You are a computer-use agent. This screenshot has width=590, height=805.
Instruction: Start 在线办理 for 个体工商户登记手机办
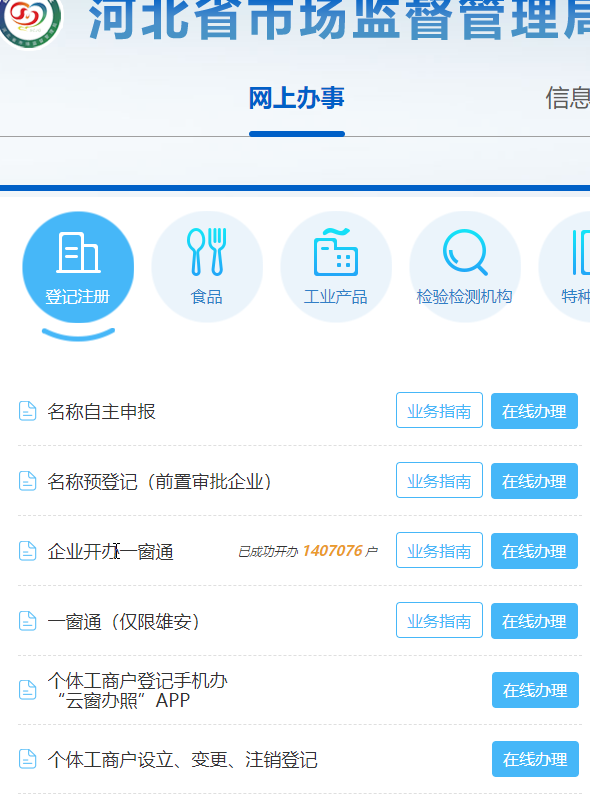click(x=535, y=690)
